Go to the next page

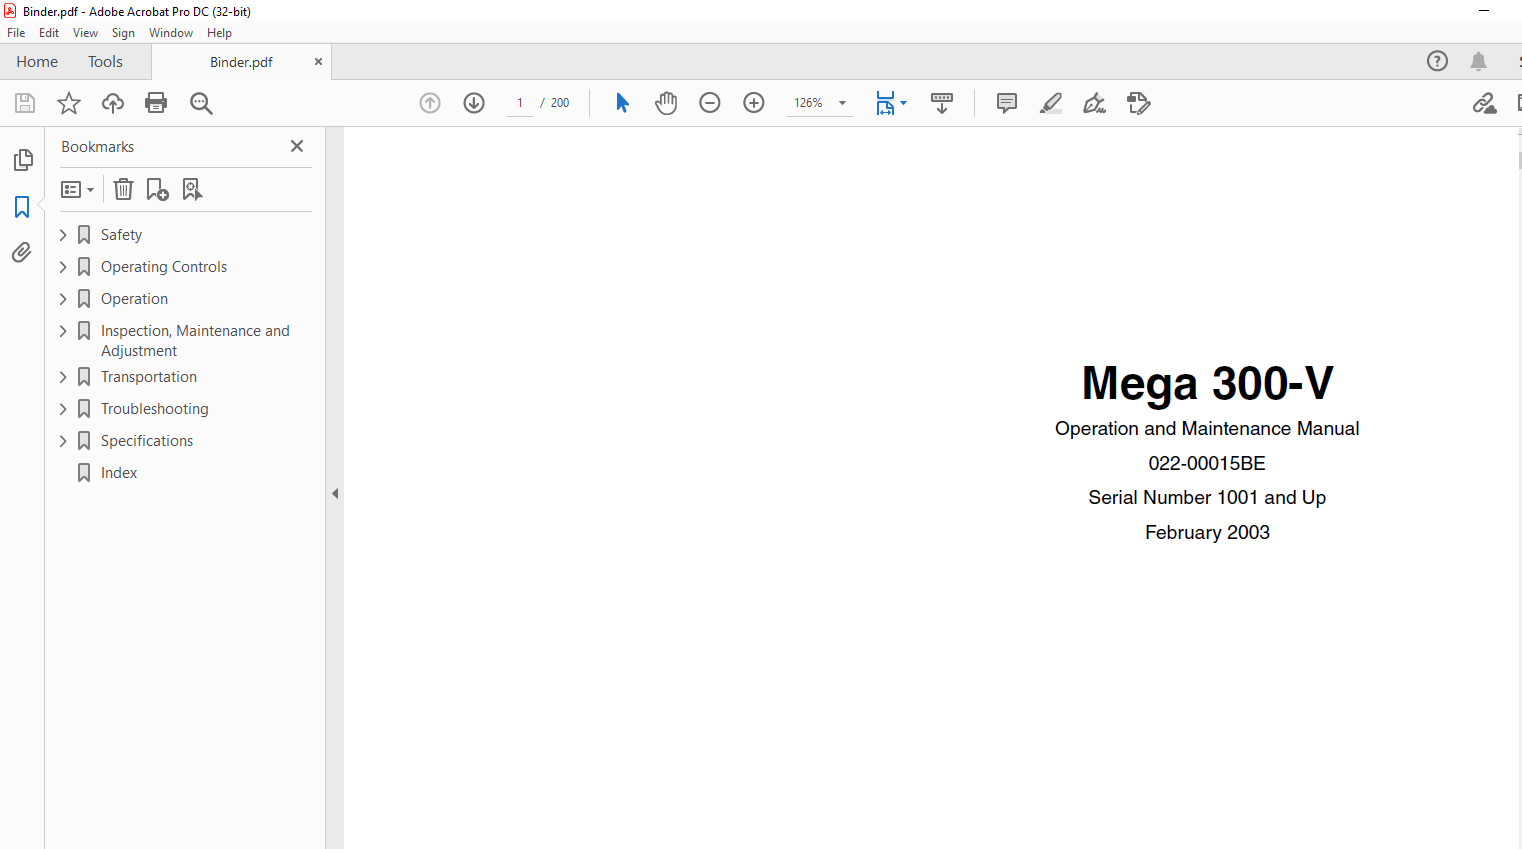click(474, 103)
